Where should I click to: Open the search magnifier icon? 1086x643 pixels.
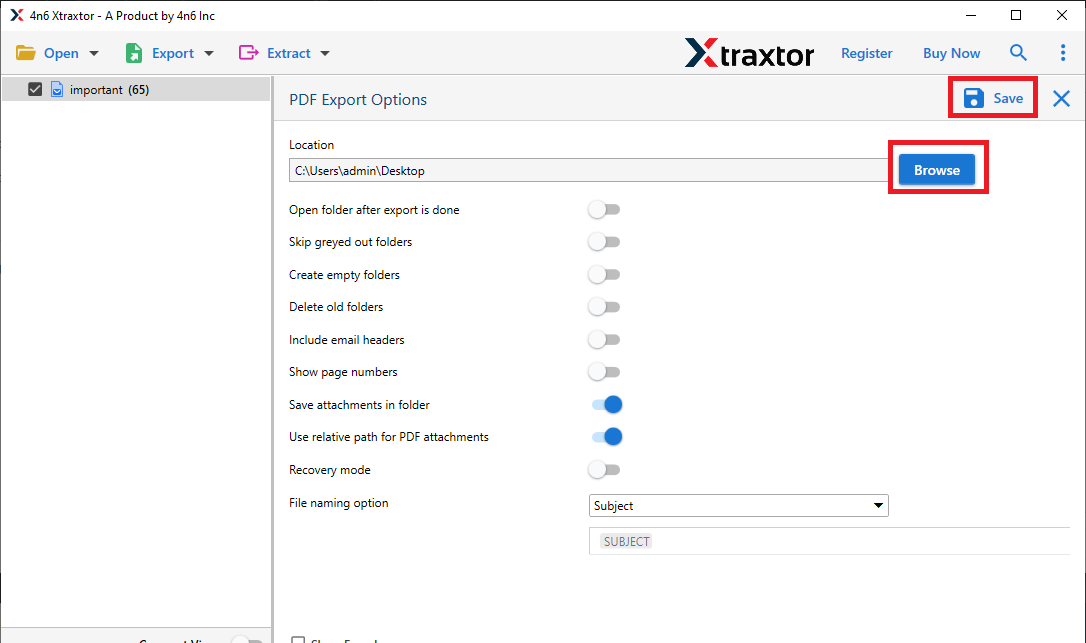pos(1017,53)
